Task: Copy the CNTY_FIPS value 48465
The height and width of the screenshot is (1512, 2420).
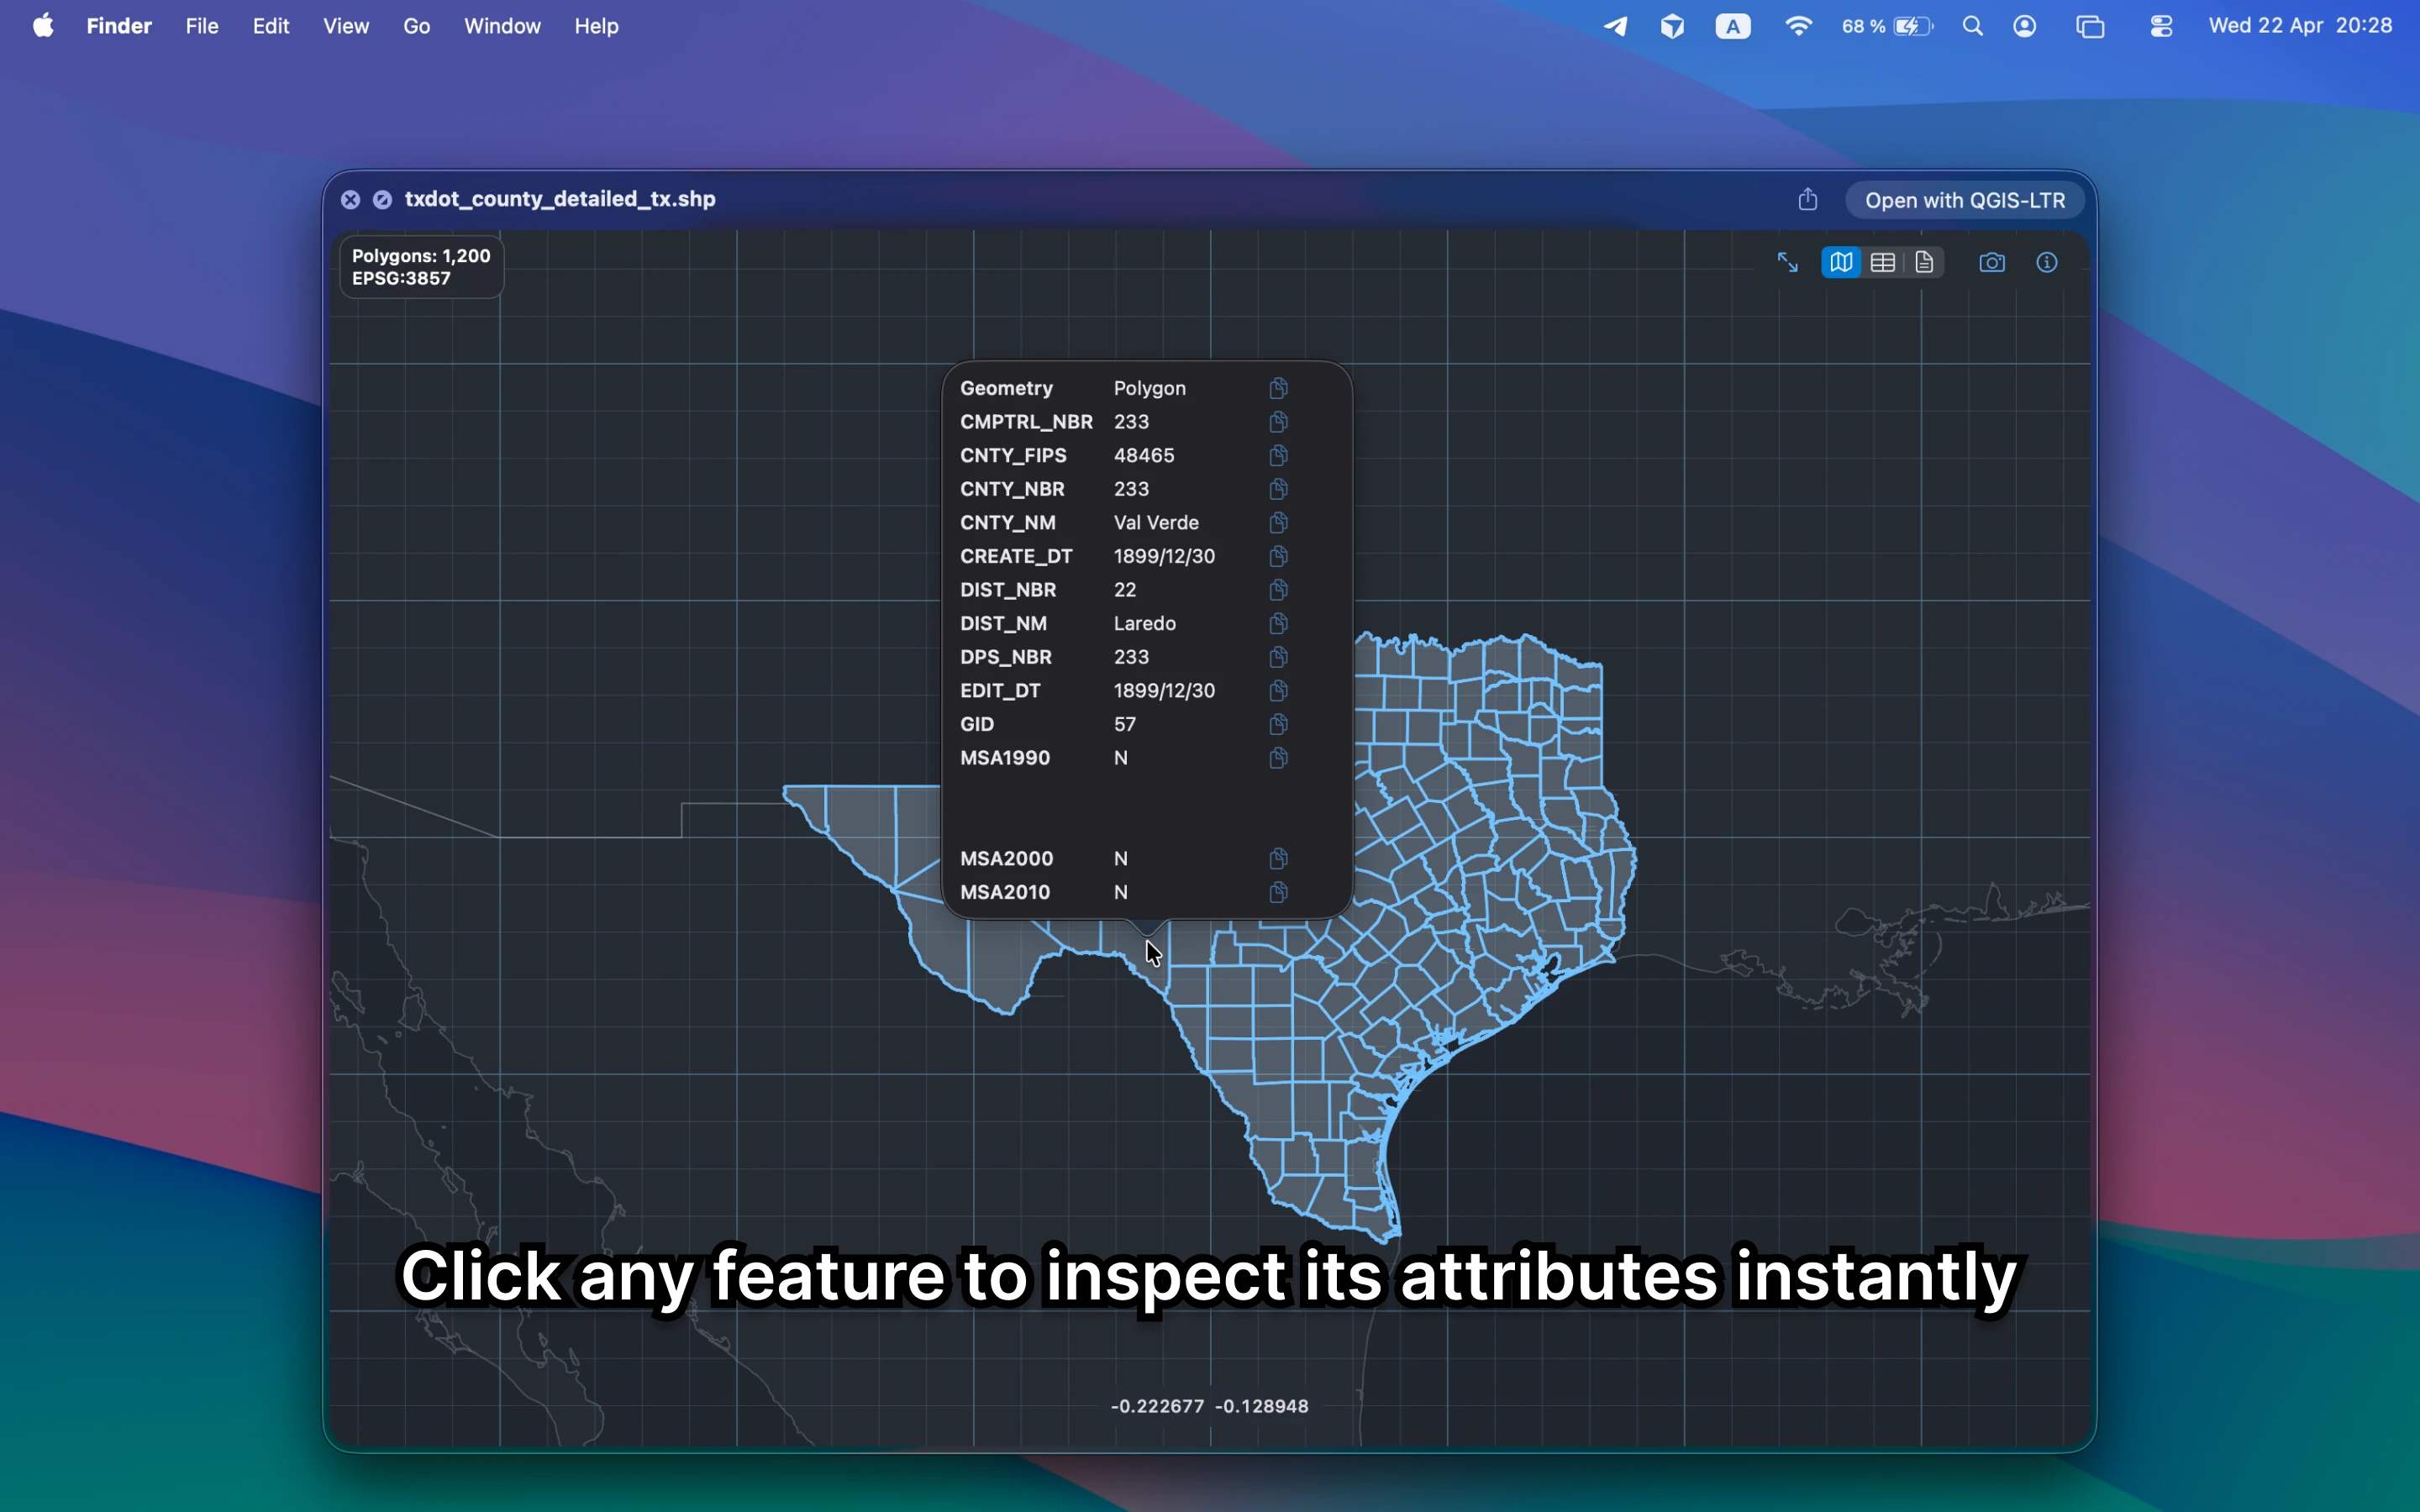Action: tap(1278, 455)
